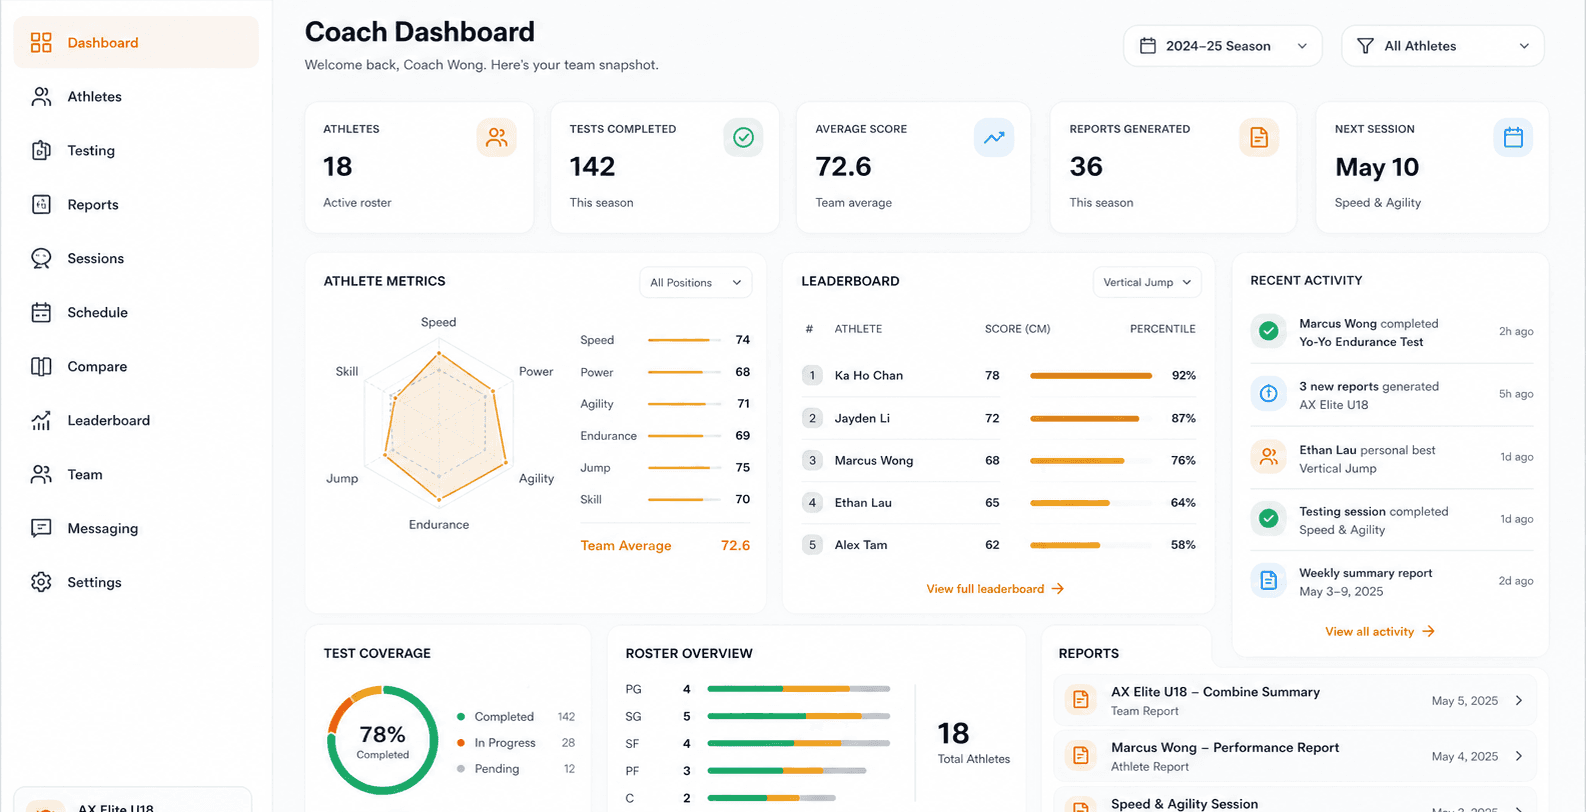
Task: Click Ka Ho Chan's percentile bar
Action: tap(1091, 376)
